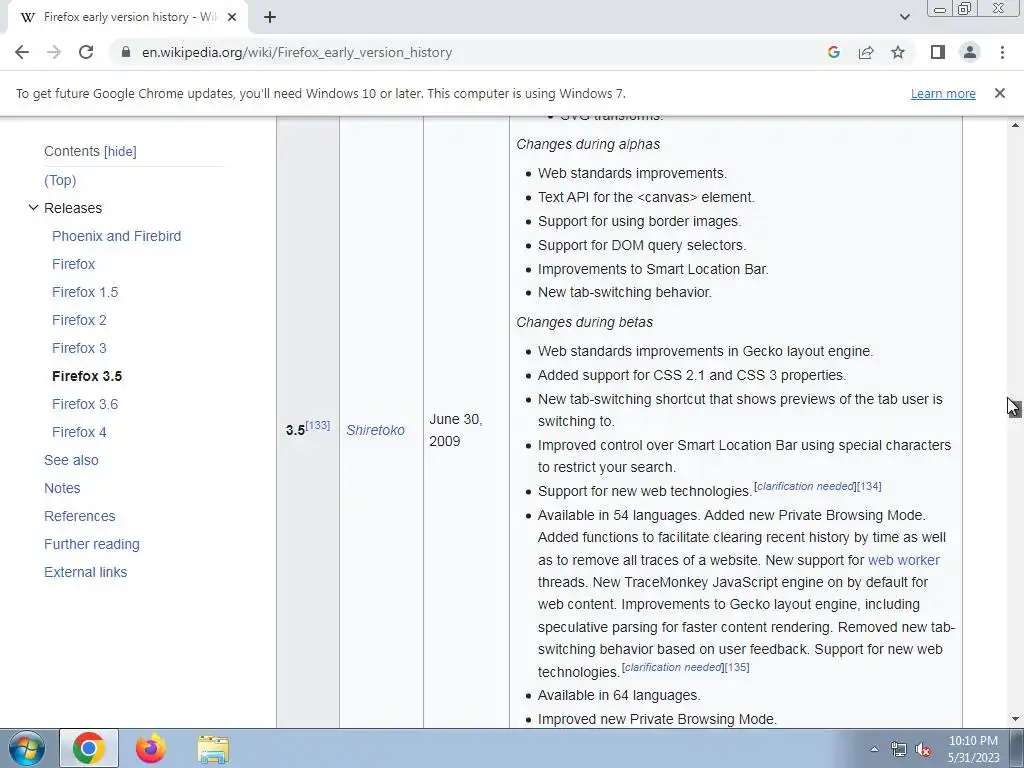Image resolution: width=1024 pixels, height=768 pixels.
Task: Click the URL address bar
Action: coord(470,52)
